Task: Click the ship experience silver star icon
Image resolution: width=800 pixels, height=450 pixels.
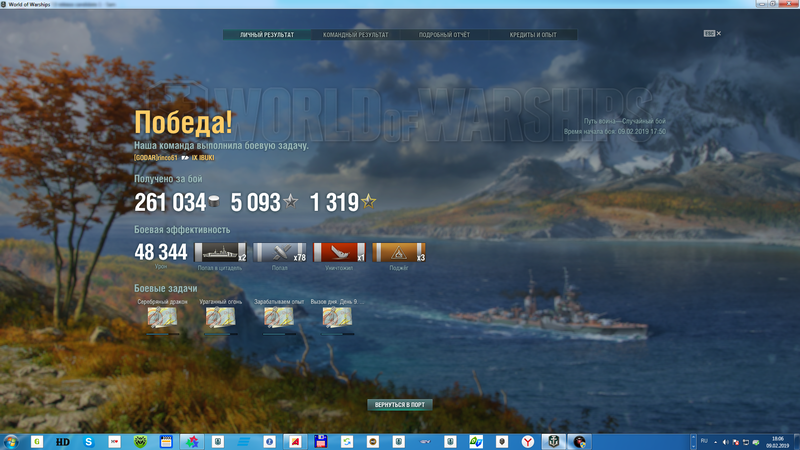Action: (x=291, y=203)
